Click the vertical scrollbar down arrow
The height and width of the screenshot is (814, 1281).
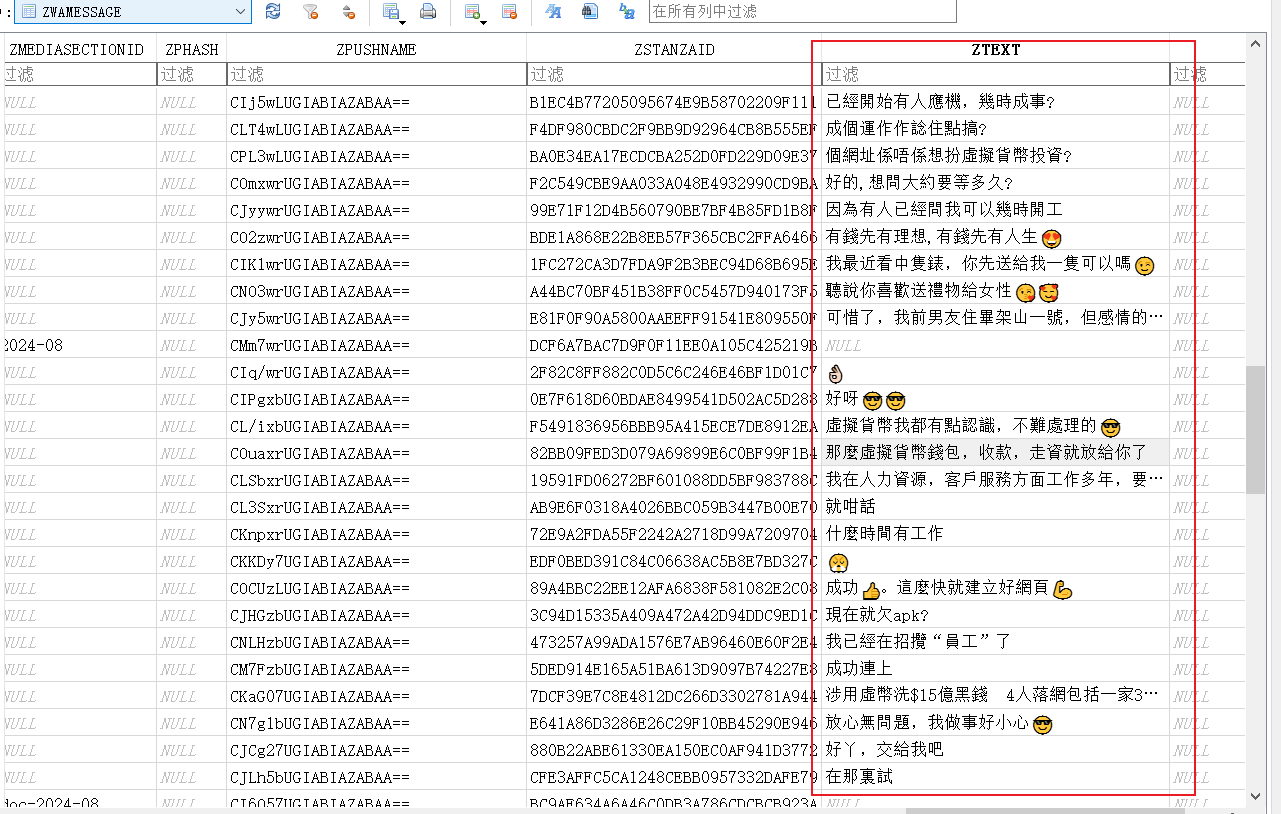coord(1256,796)
